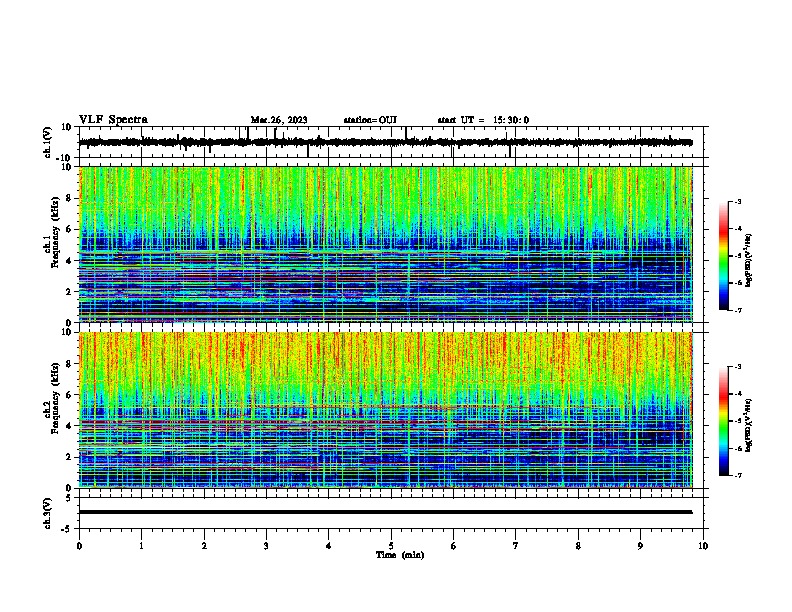792x612 pixels.
Task: Click the ch.1 "Frequency (kHz)" axis title
Action: 55,232
